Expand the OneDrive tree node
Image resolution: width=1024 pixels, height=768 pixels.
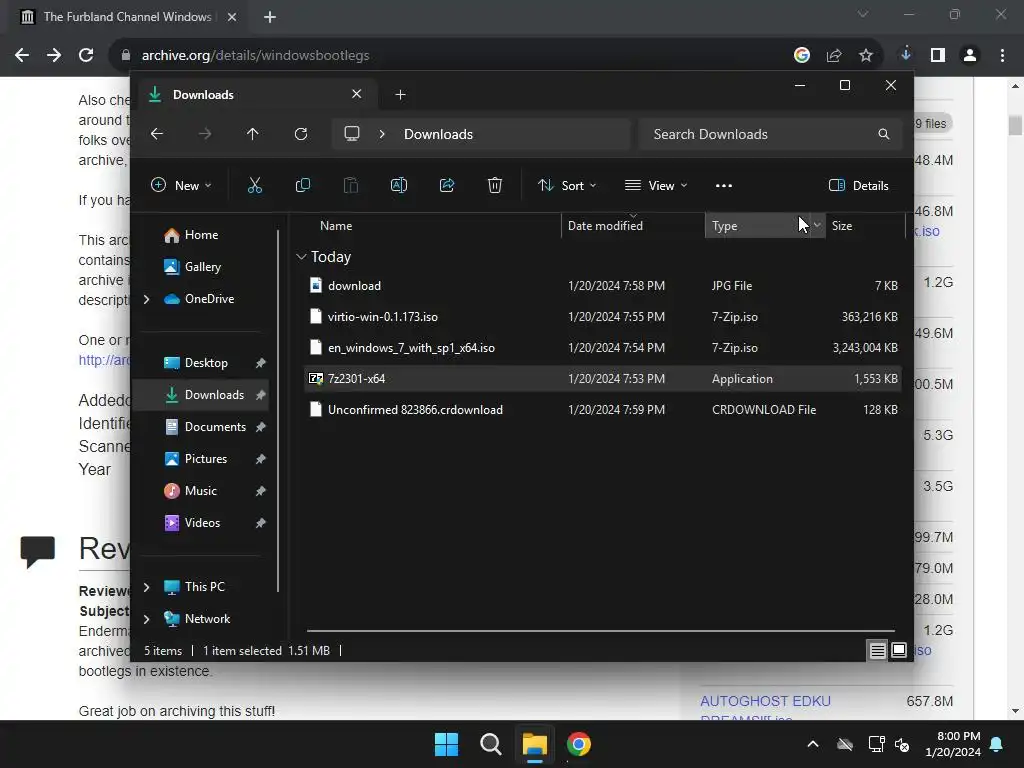(x=146, y=299)
